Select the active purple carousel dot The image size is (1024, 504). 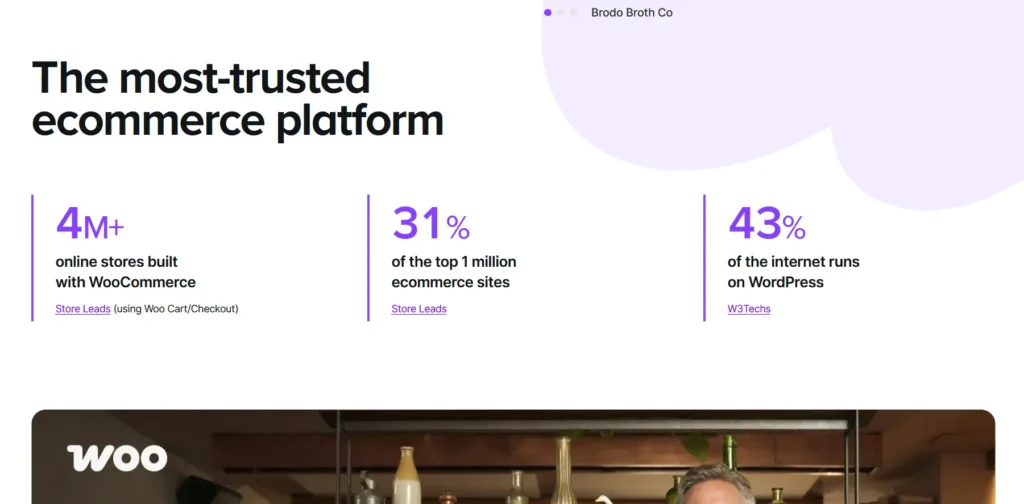(548, 13)
